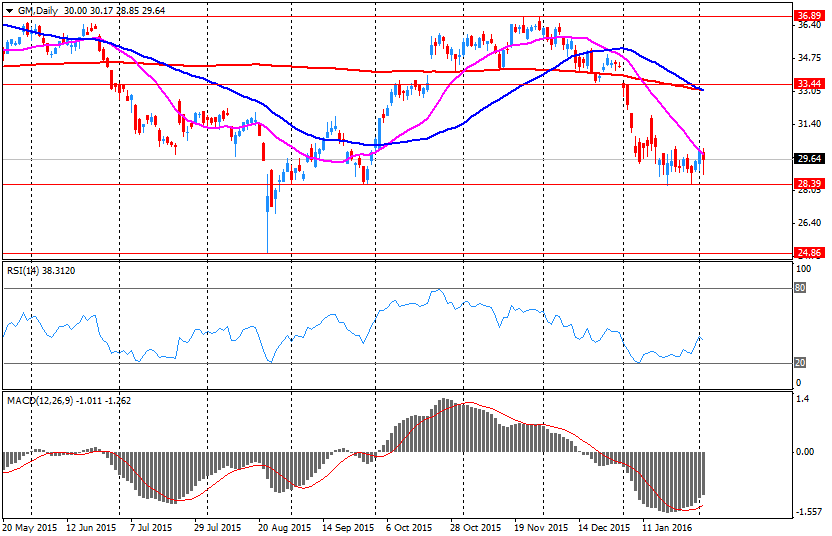Image resolution: width=832 pixels, height=536 pixels.
Task: Click the 31.40 price scale value
Action: (x=810, y=124)
